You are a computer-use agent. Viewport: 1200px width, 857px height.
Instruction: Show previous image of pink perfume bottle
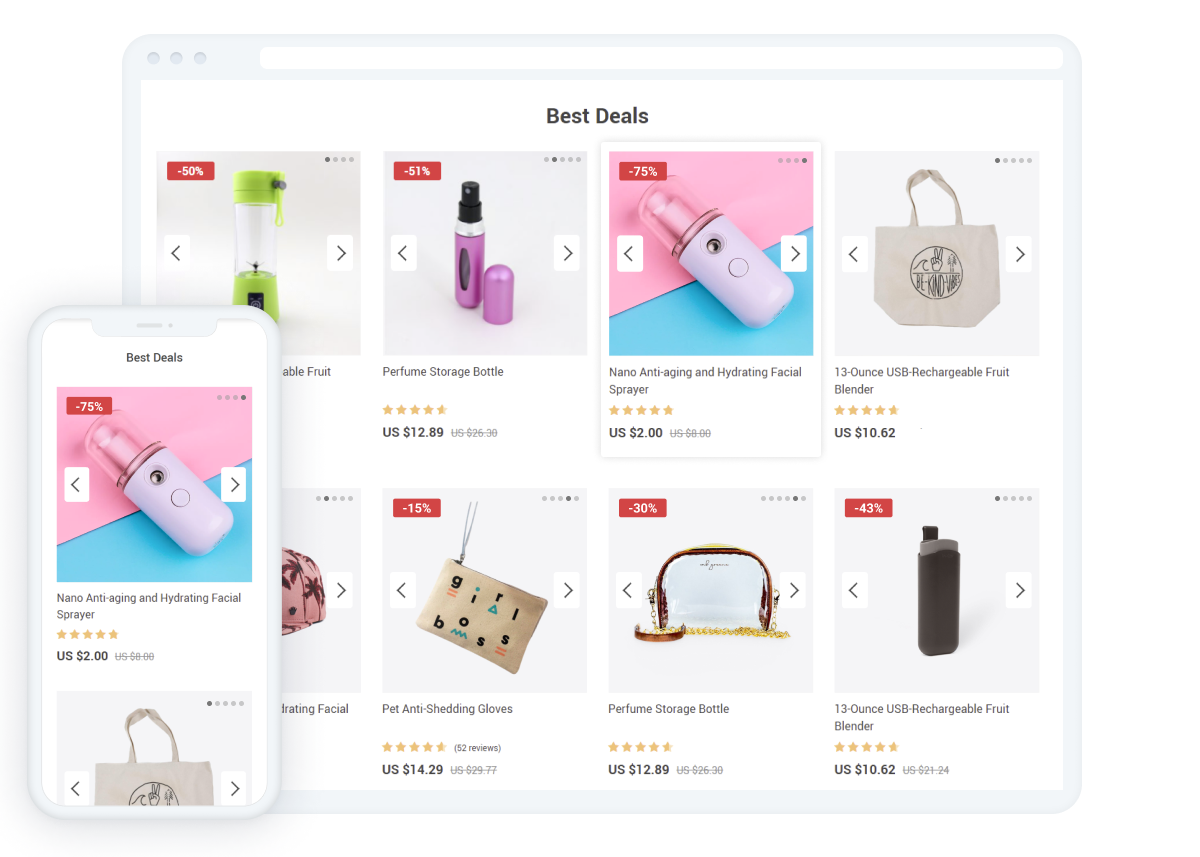coord(403,253)
